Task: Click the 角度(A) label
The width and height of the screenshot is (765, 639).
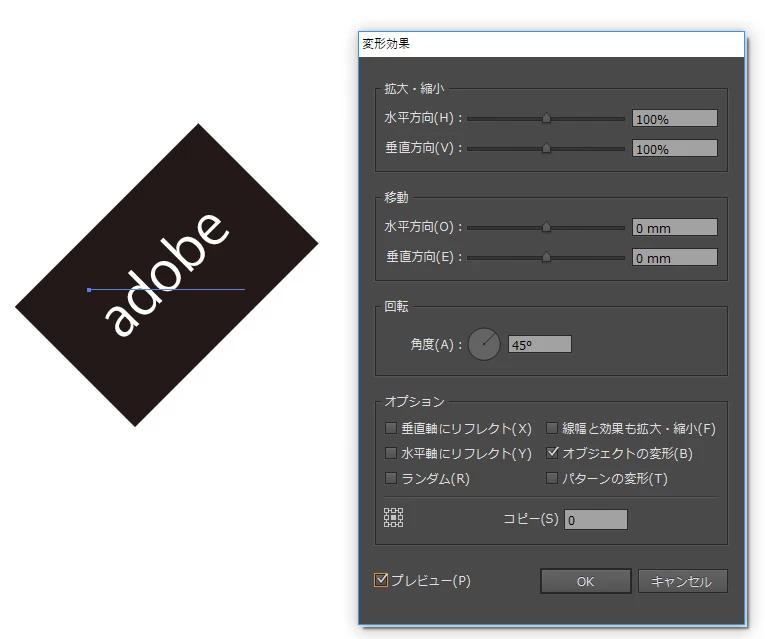Action: (436, 344)
